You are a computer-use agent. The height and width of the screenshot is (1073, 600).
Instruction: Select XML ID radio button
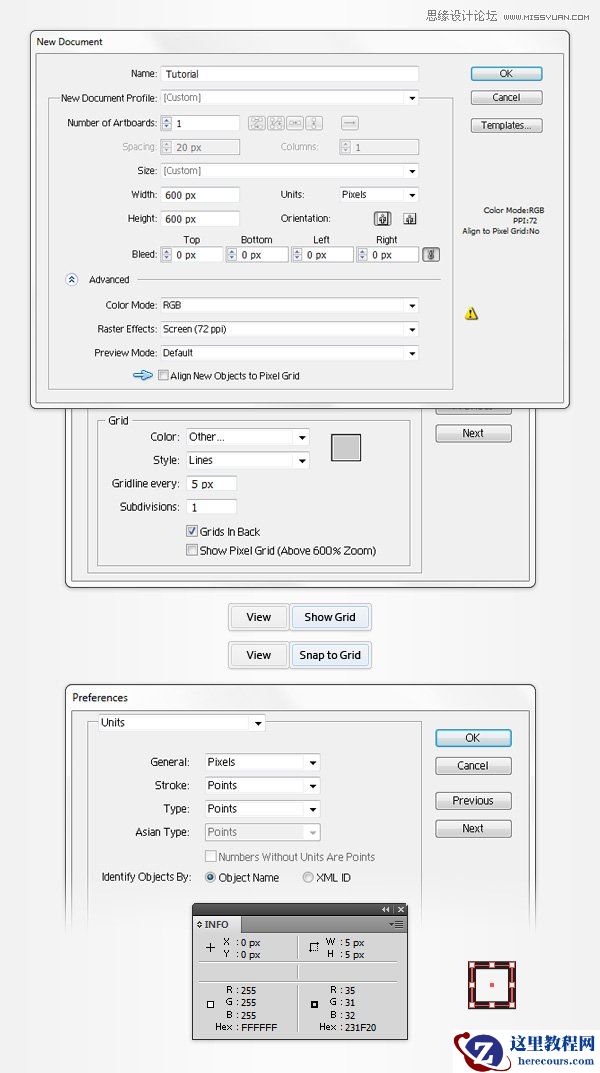(x=308, y=877)
